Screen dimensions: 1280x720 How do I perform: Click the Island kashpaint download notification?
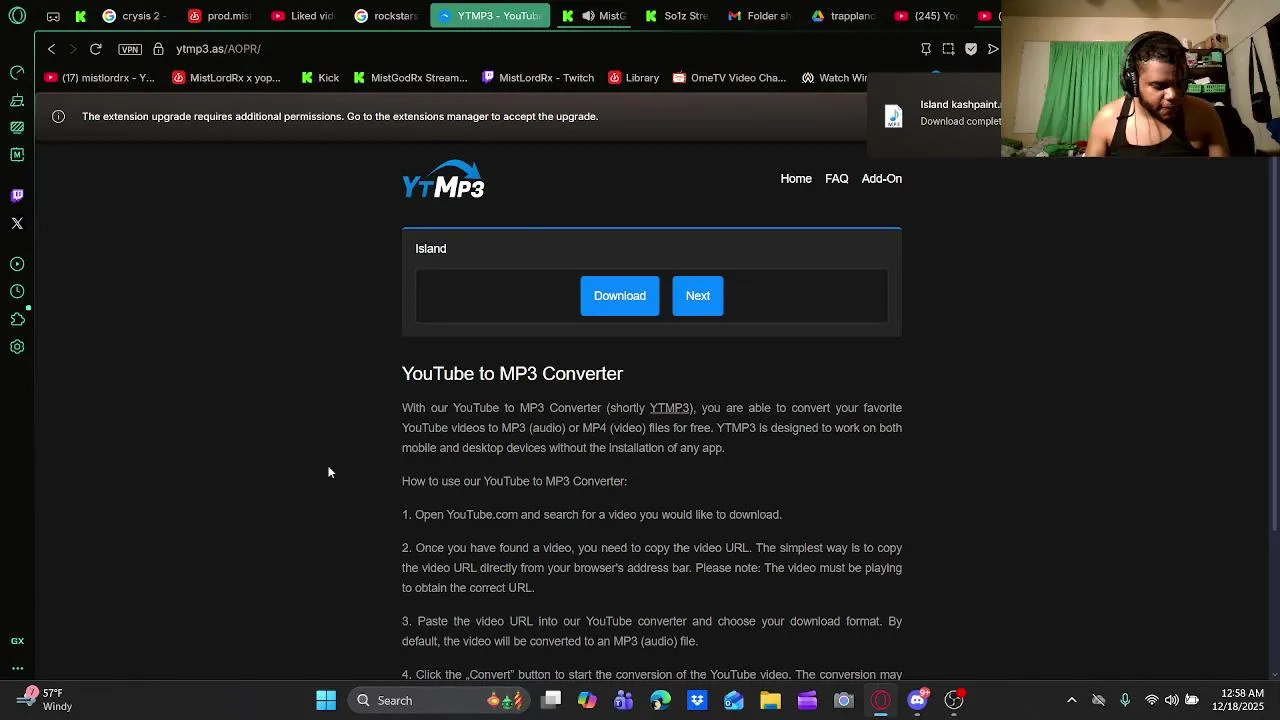(x=935, y=113)
